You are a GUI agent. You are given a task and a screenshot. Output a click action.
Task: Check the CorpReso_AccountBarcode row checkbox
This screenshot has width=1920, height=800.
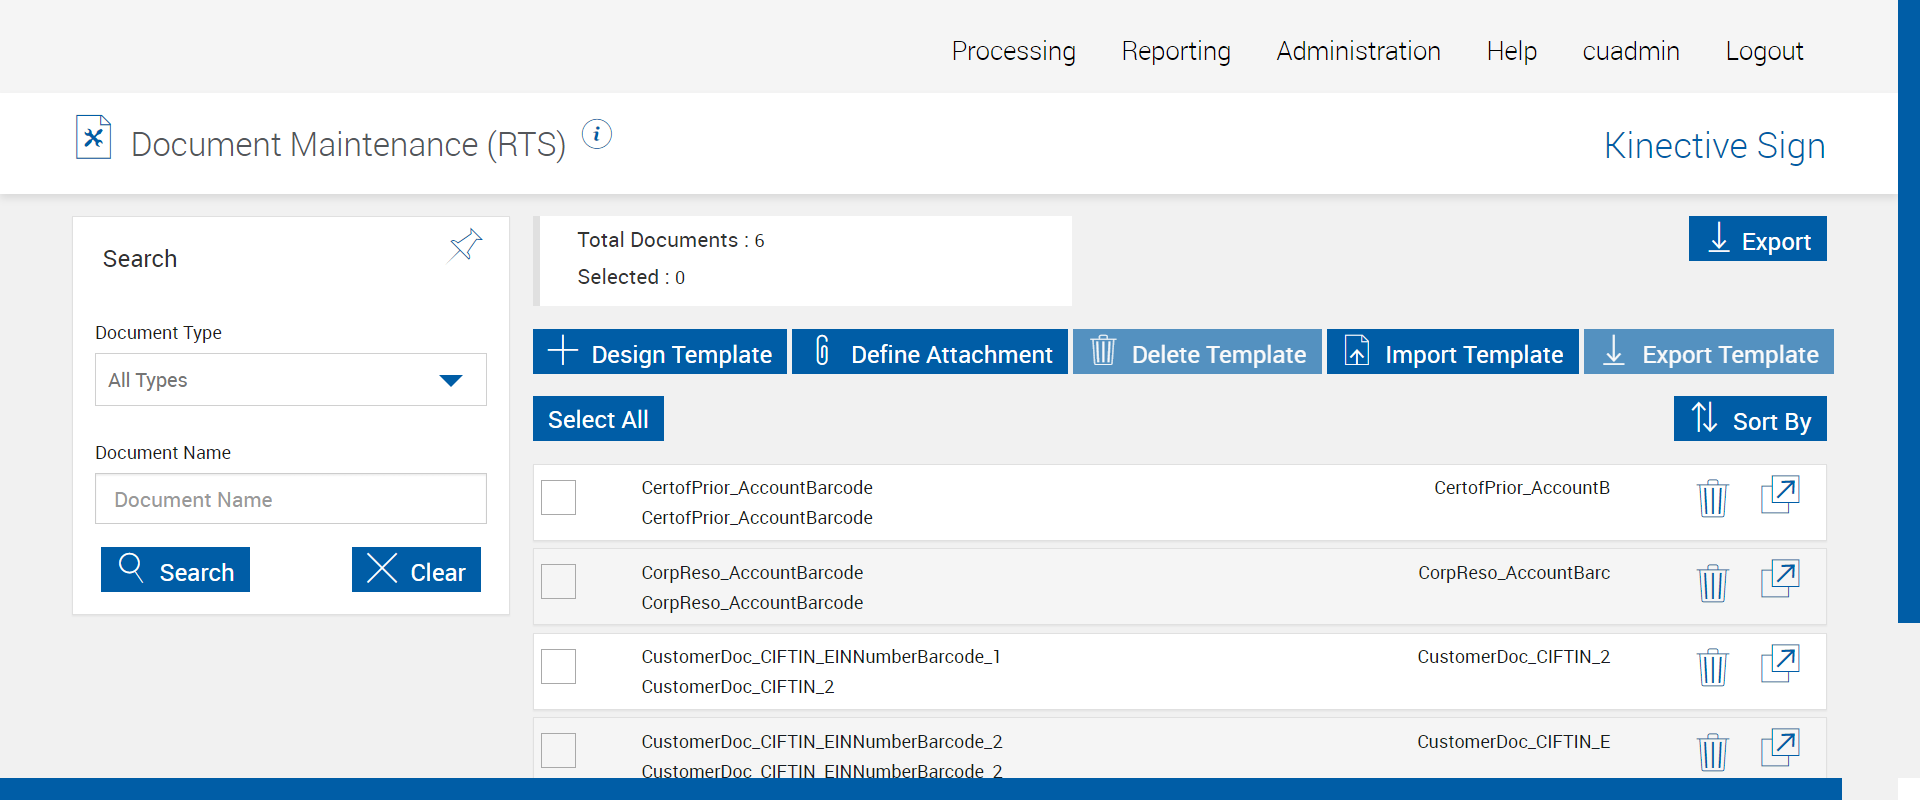558,581
